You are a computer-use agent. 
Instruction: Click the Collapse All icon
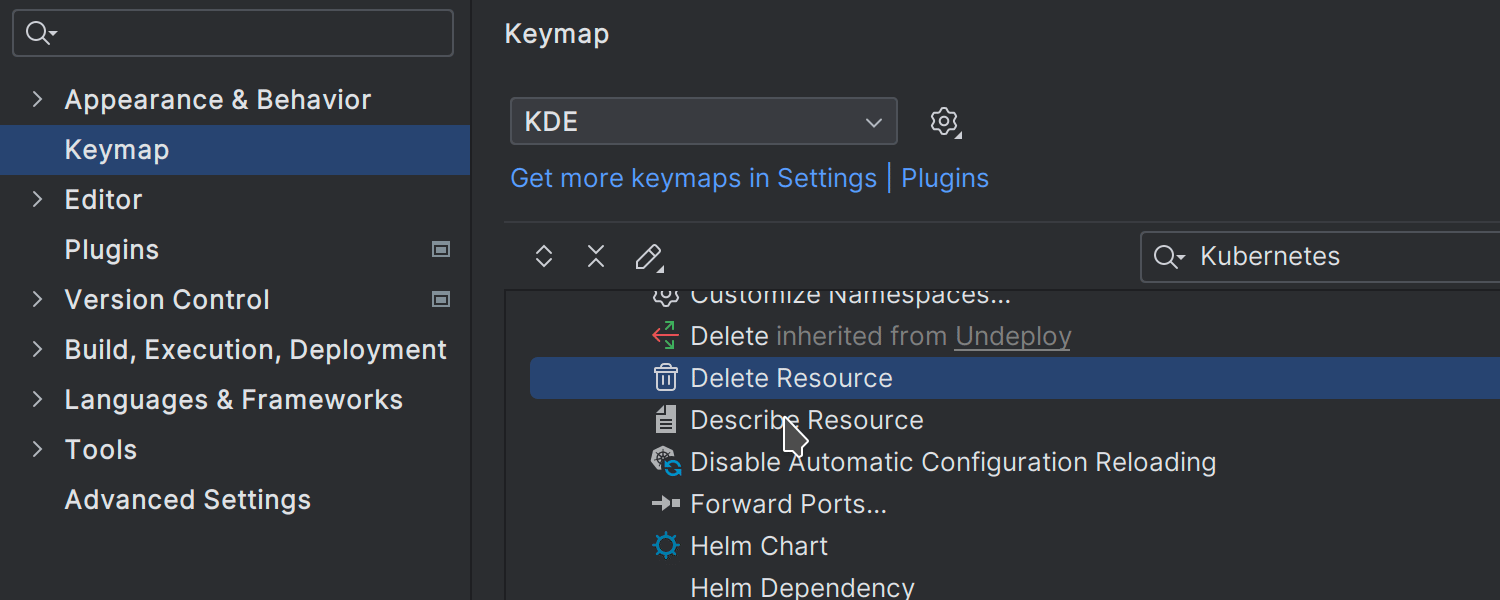[x=596, y=257]
